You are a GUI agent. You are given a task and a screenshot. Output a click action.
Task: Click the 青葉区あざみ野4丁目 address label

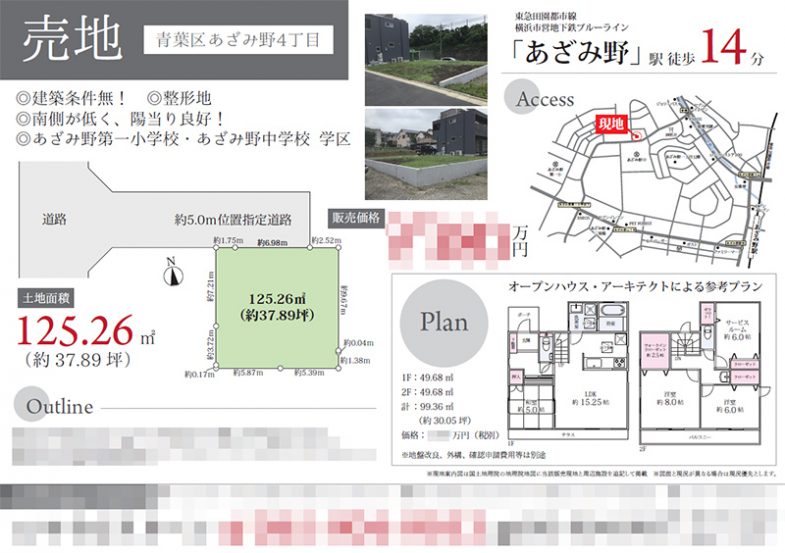coord(238,41)
